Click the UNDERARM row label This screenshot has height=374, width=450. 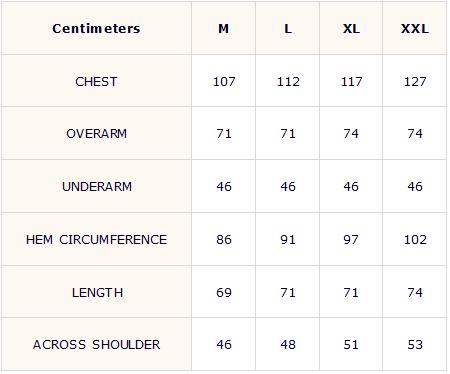pyautogui.click(x=97, y=186)
